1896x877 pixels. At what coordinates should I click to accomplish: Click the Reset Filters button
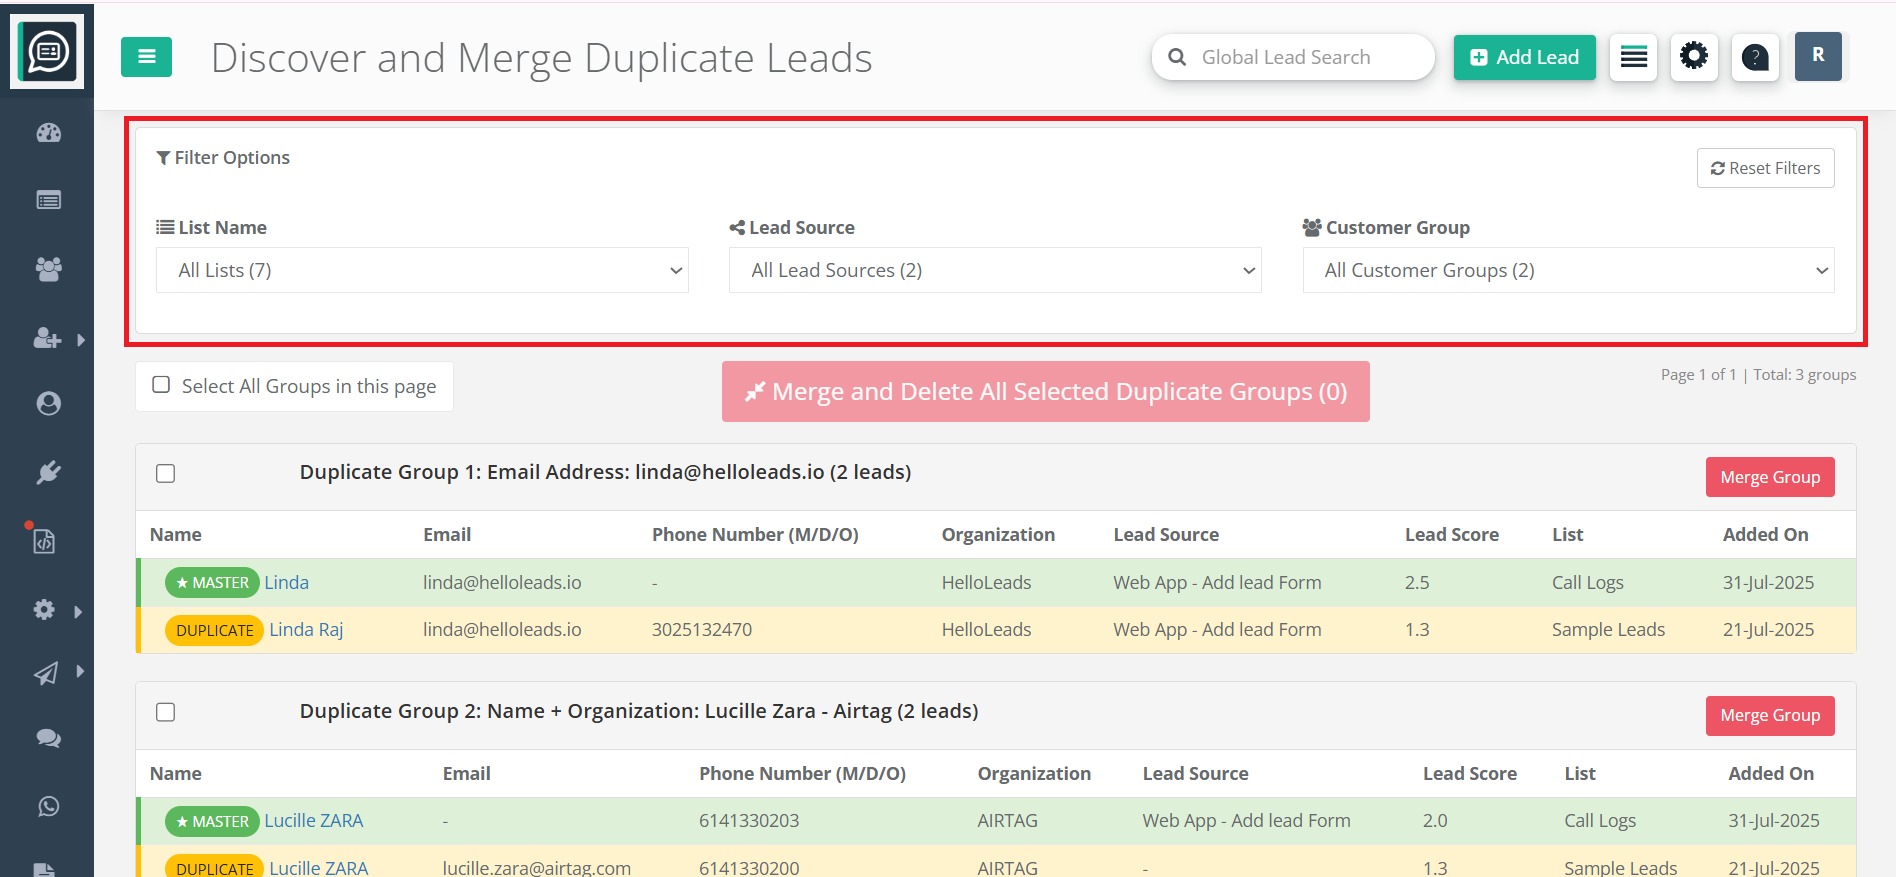pyautogui.click(x=1765, y=168)
